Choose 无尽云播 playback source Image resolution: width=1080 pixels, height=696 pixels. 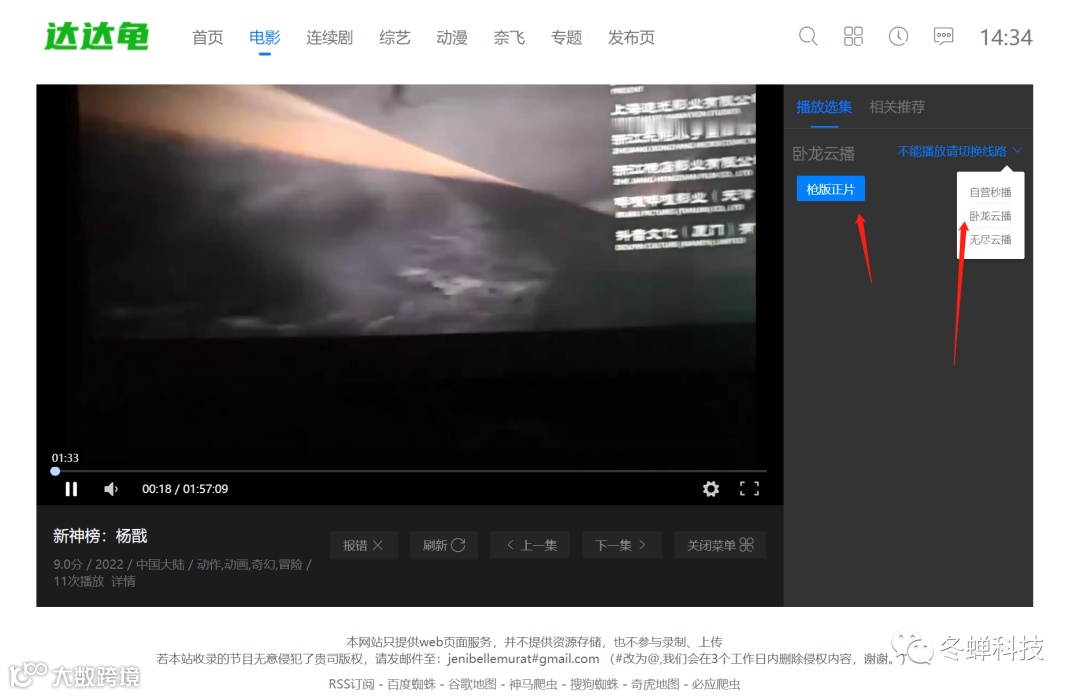pyautogui.click(x=990, y=239)
